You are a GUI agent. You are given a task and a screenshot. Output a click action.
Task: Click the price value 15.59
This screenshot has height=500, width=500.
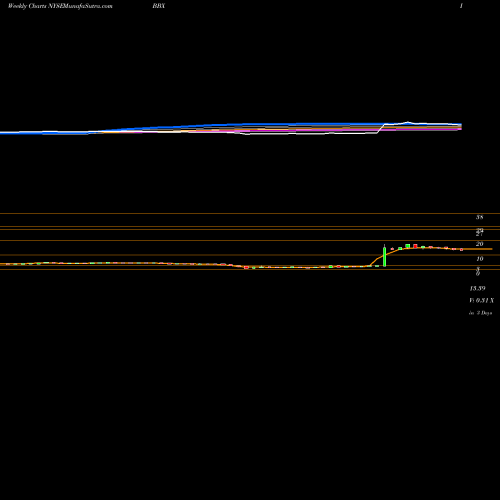(477, 288)
